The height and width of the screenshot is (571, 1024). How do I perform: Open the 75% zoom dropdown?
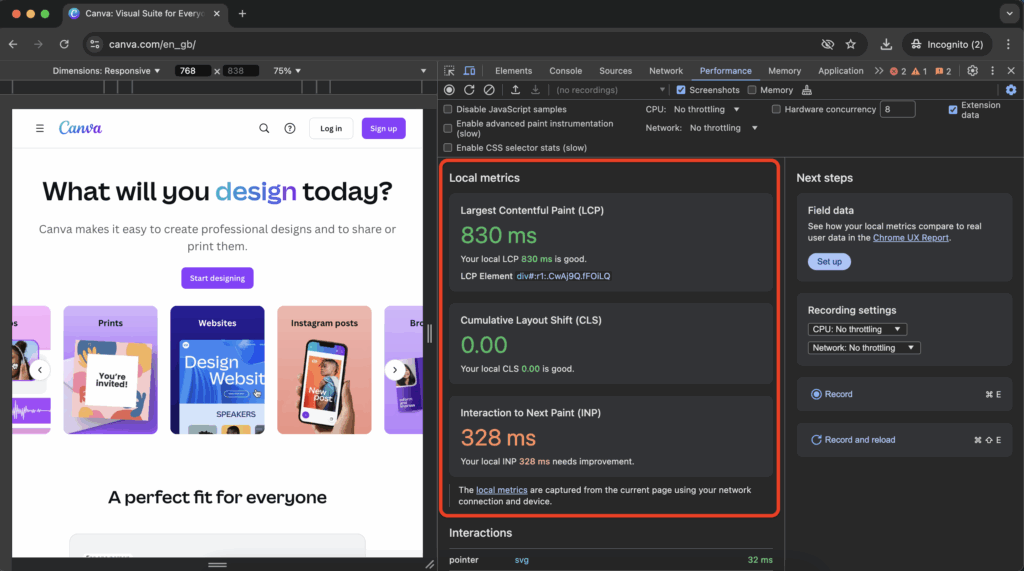click(287, 71)
